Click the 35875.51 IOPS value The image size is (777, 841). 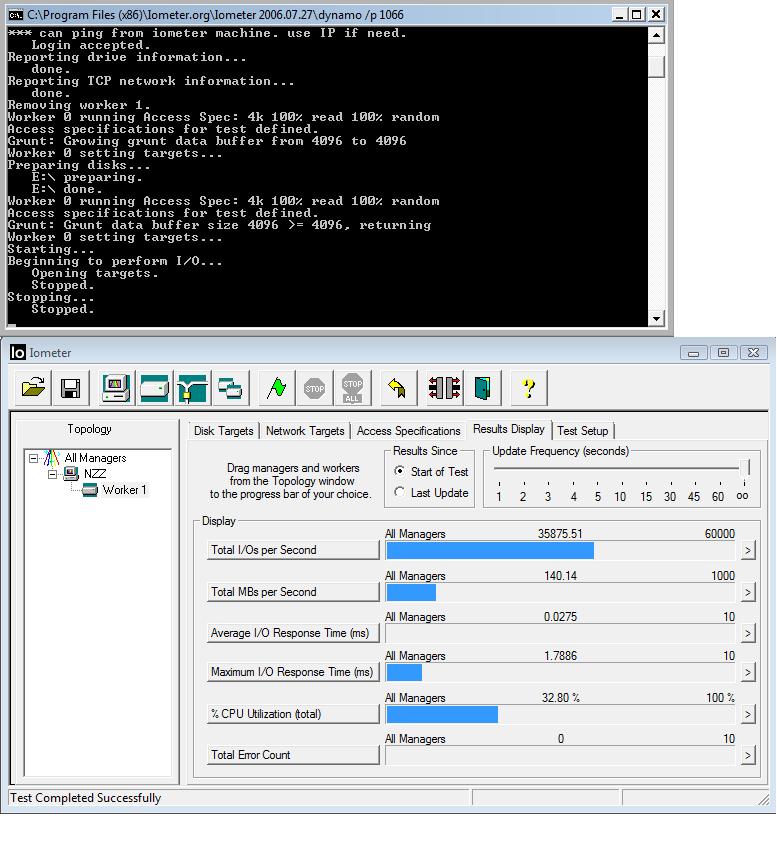(560, 534)
